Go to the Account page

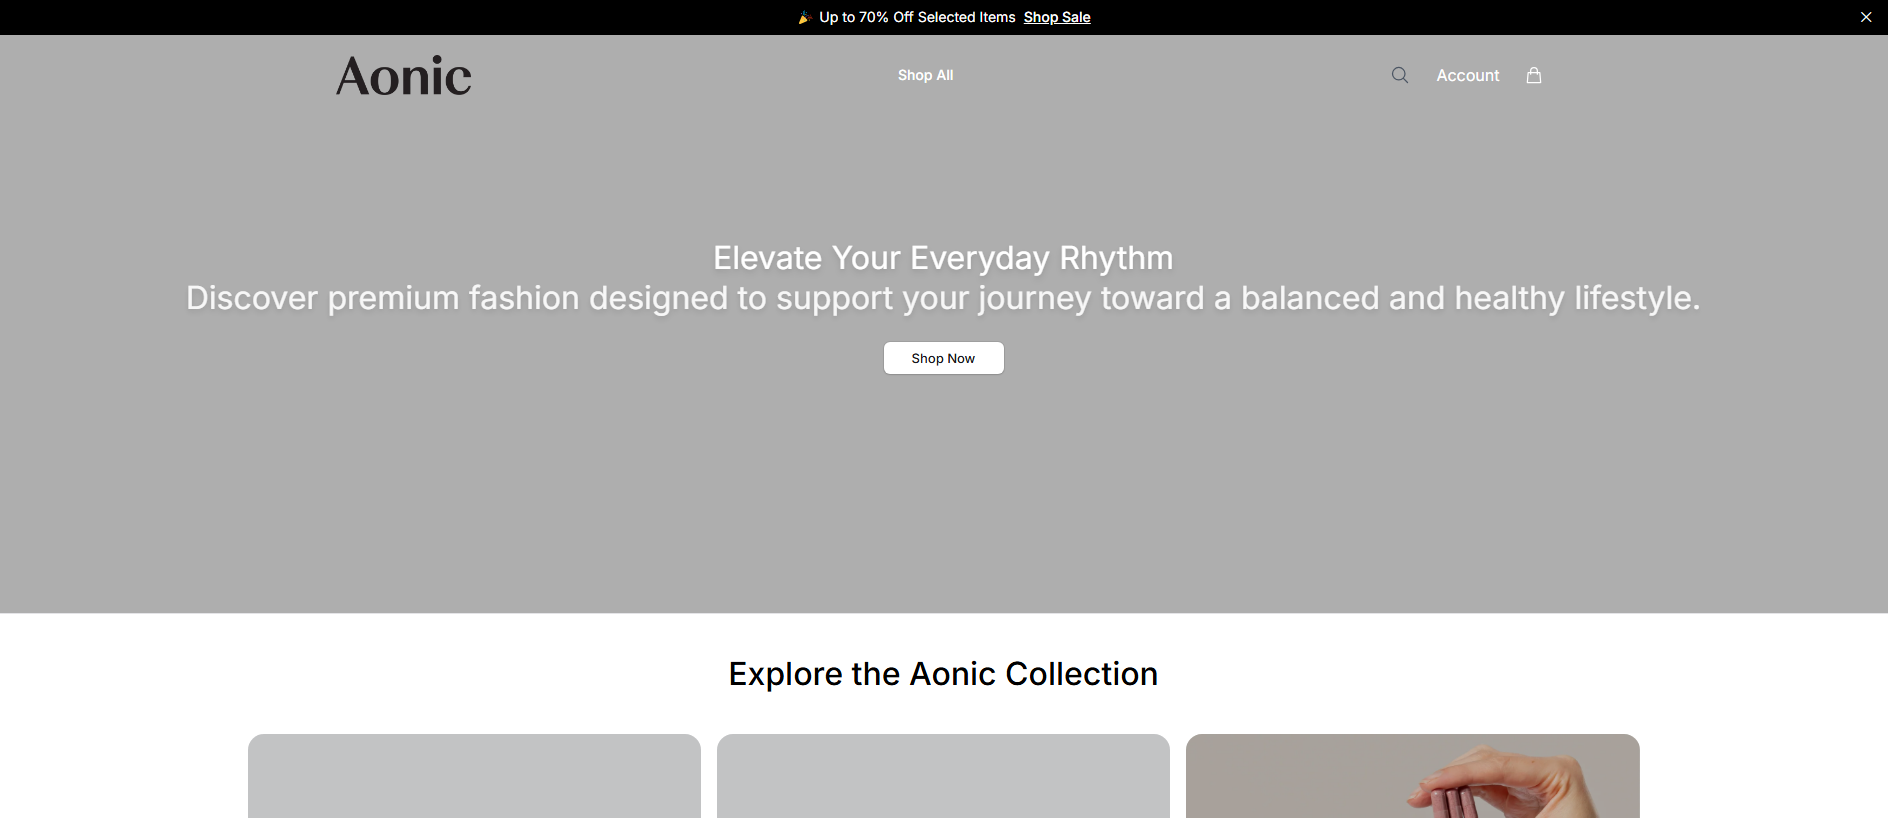(1468, 75)
